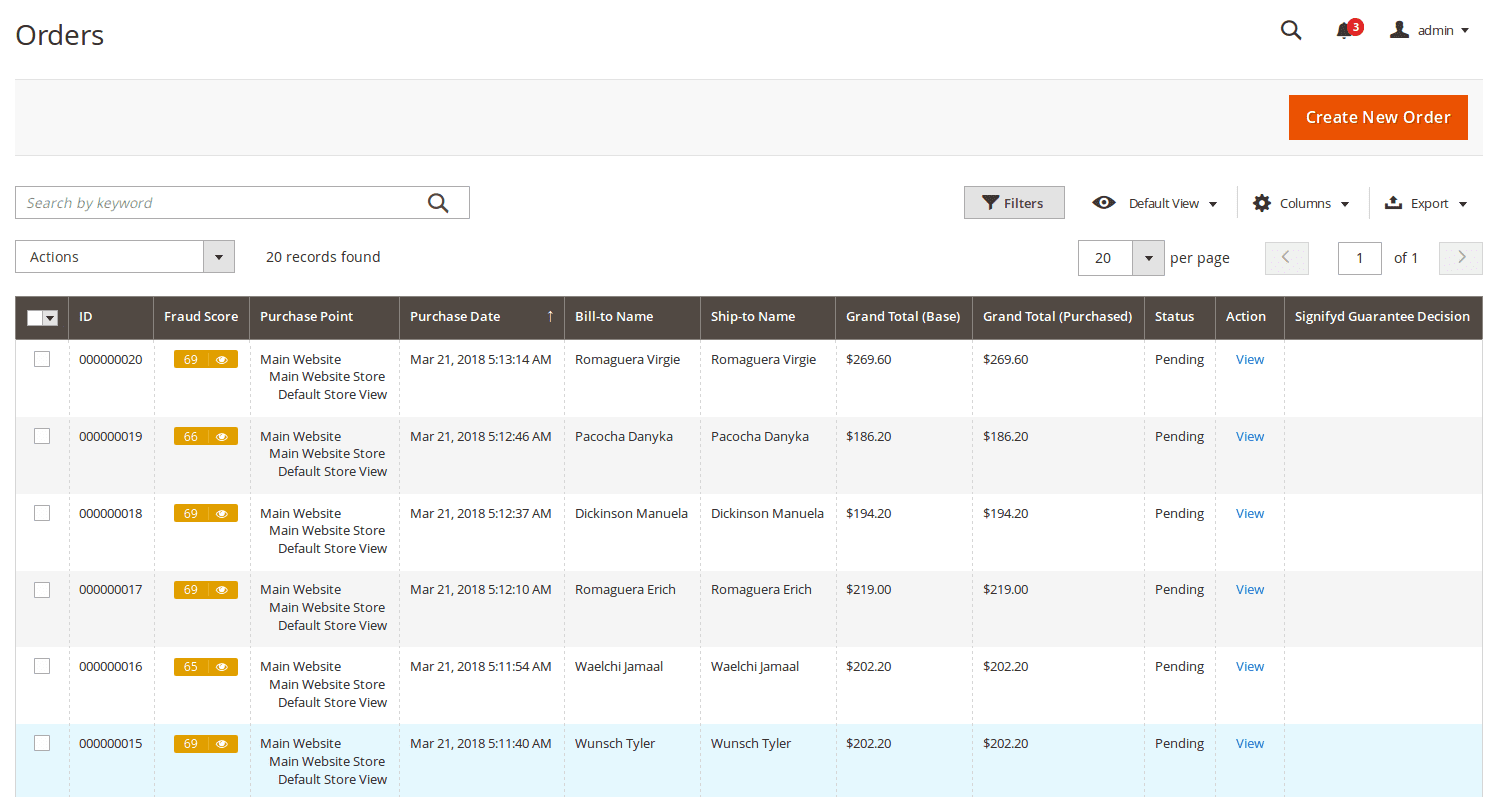1488x797 pixels.
Task: Click the fraud score eye icon for order 000000016
Action: 222,667
